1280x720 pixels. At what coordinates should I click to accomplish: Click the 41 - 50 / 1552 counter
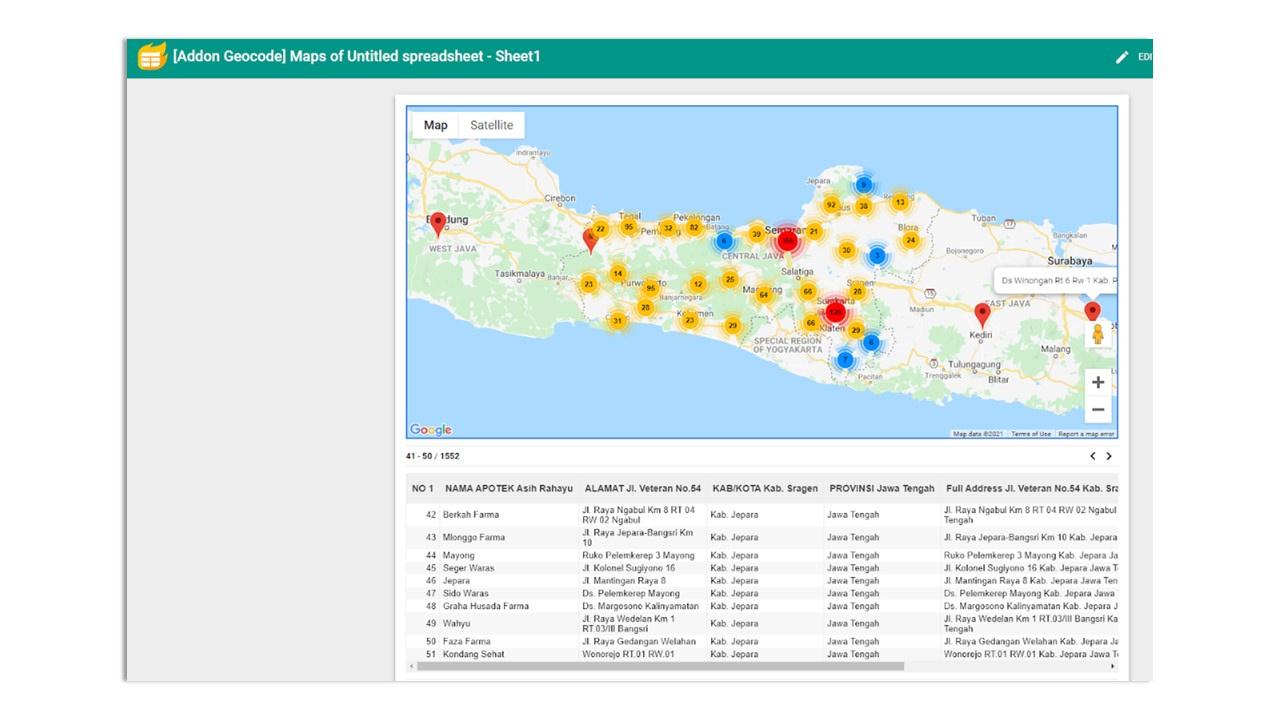pos(432,456)
